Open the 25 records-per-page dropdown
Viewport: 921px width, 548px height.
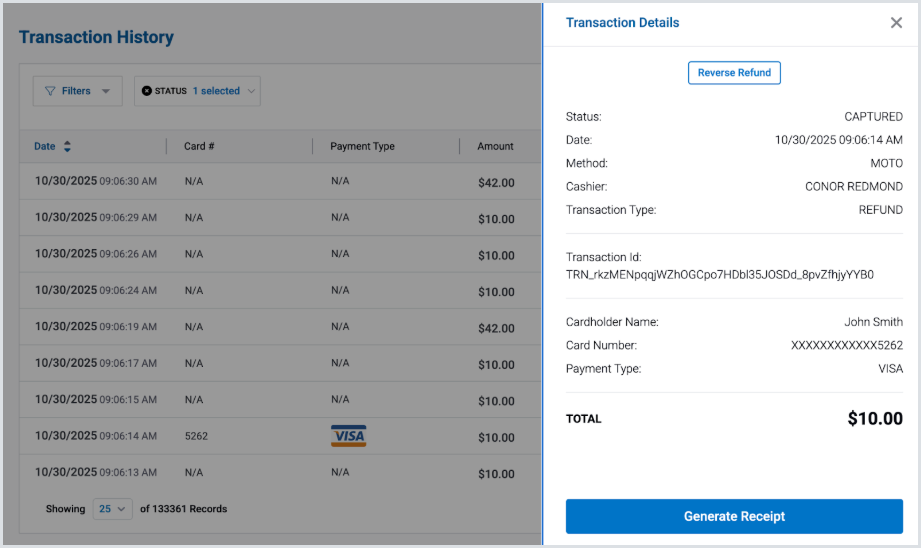pos(112,509)
